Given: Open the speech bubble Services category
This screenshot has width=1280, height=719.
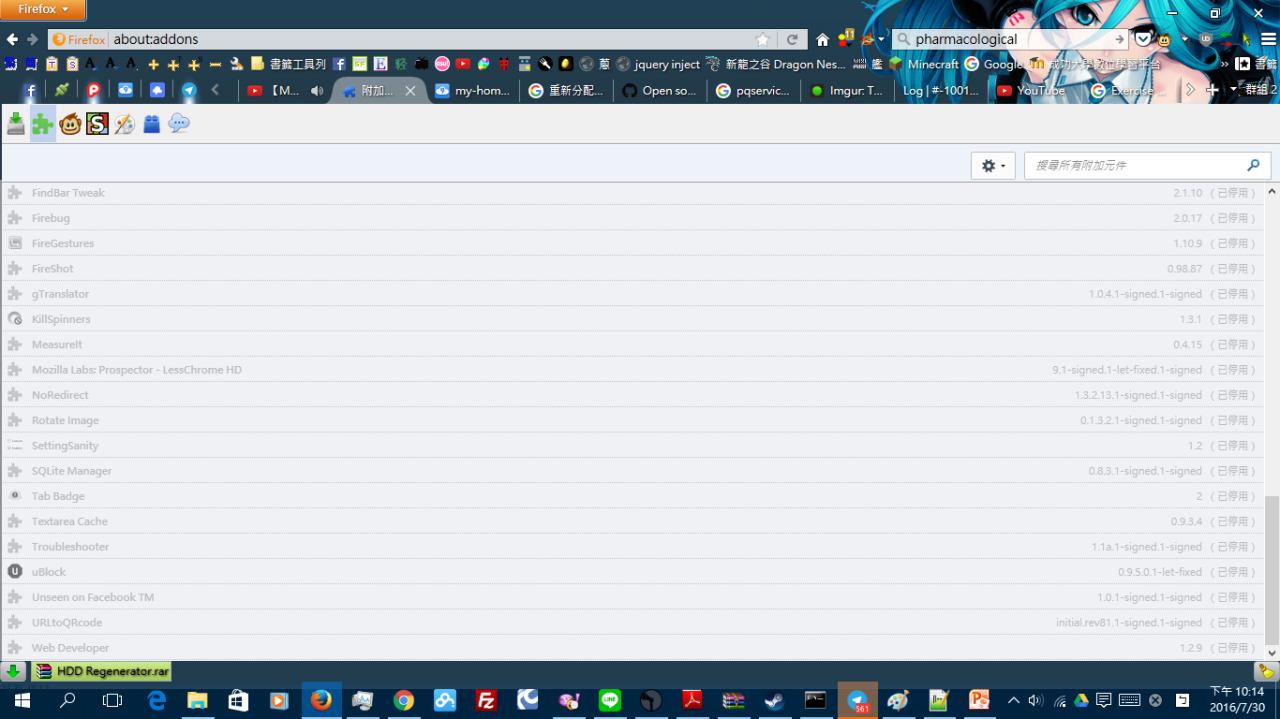Looking at the screenshot, I should pyautogui.click(x=178, y=124).
